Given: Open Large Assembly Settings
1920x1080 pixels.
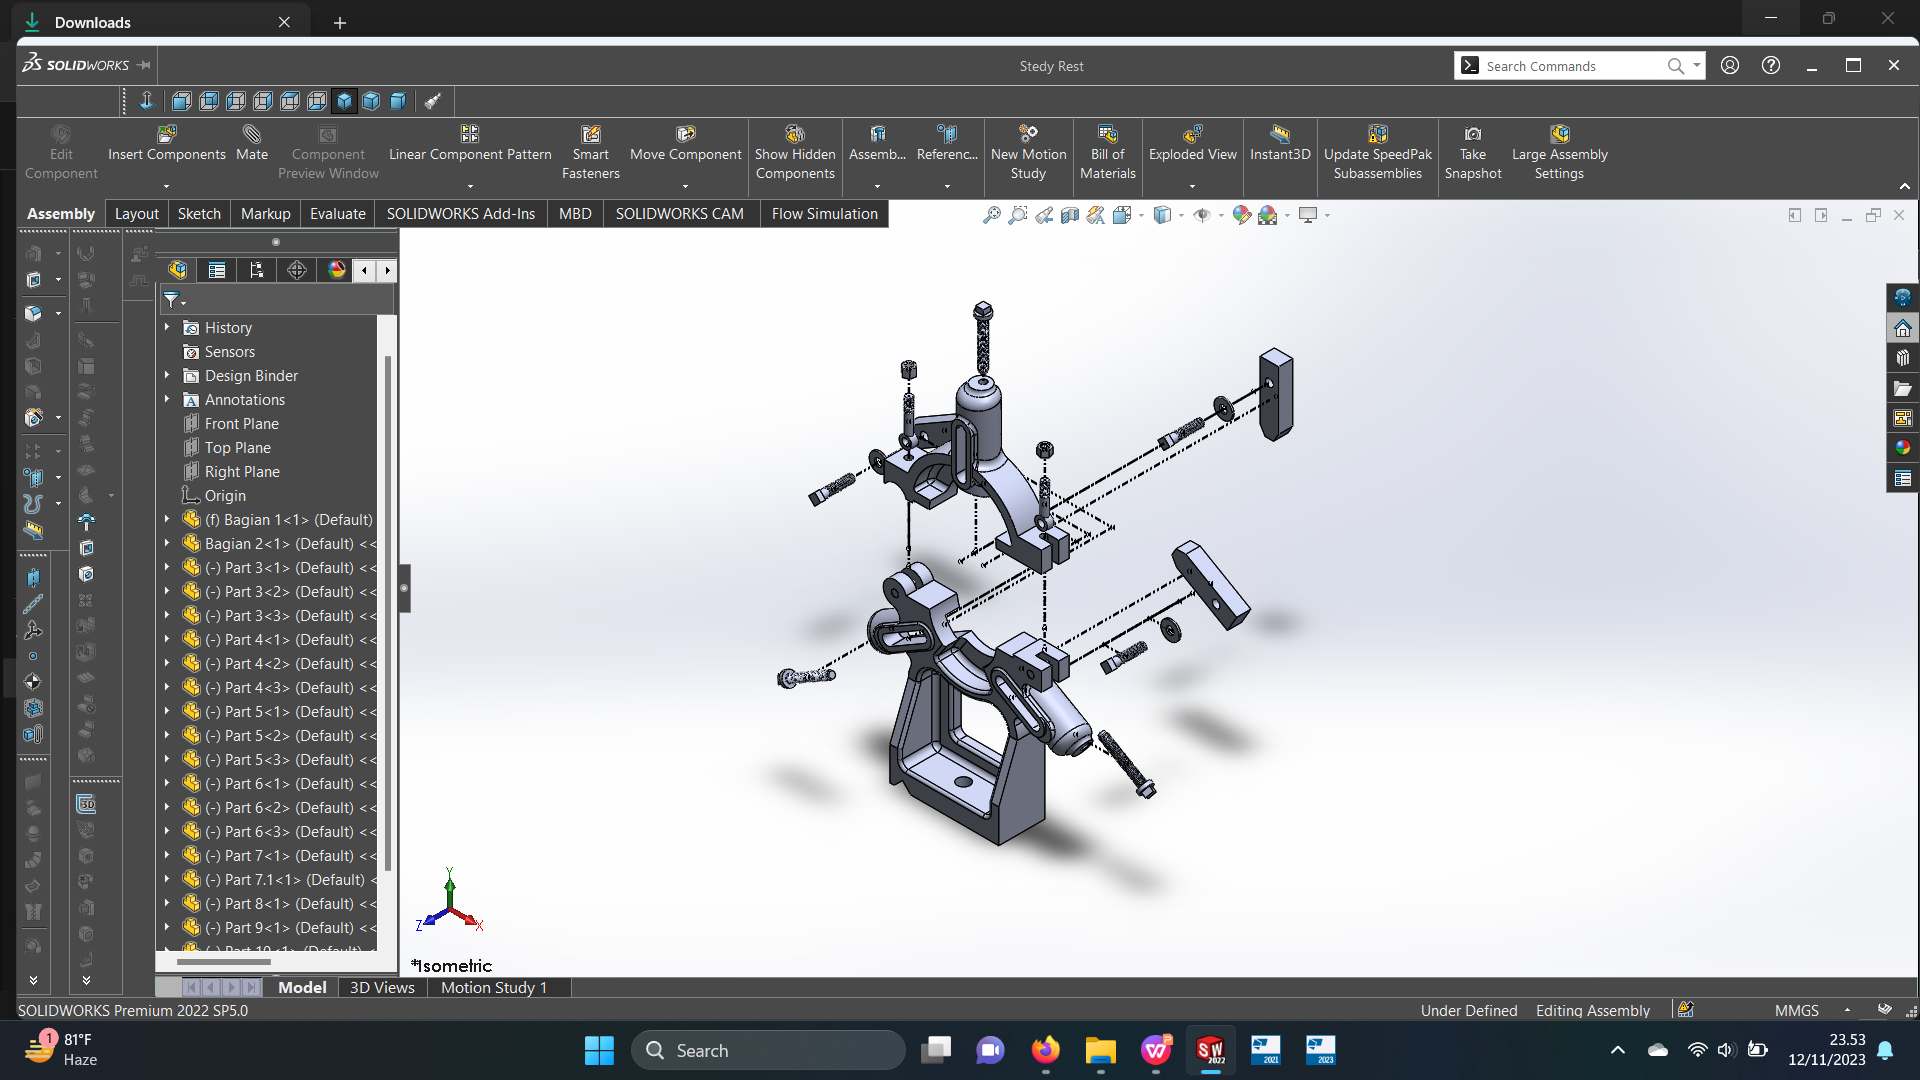Looking at the screenshot, I should (1559, 152).
